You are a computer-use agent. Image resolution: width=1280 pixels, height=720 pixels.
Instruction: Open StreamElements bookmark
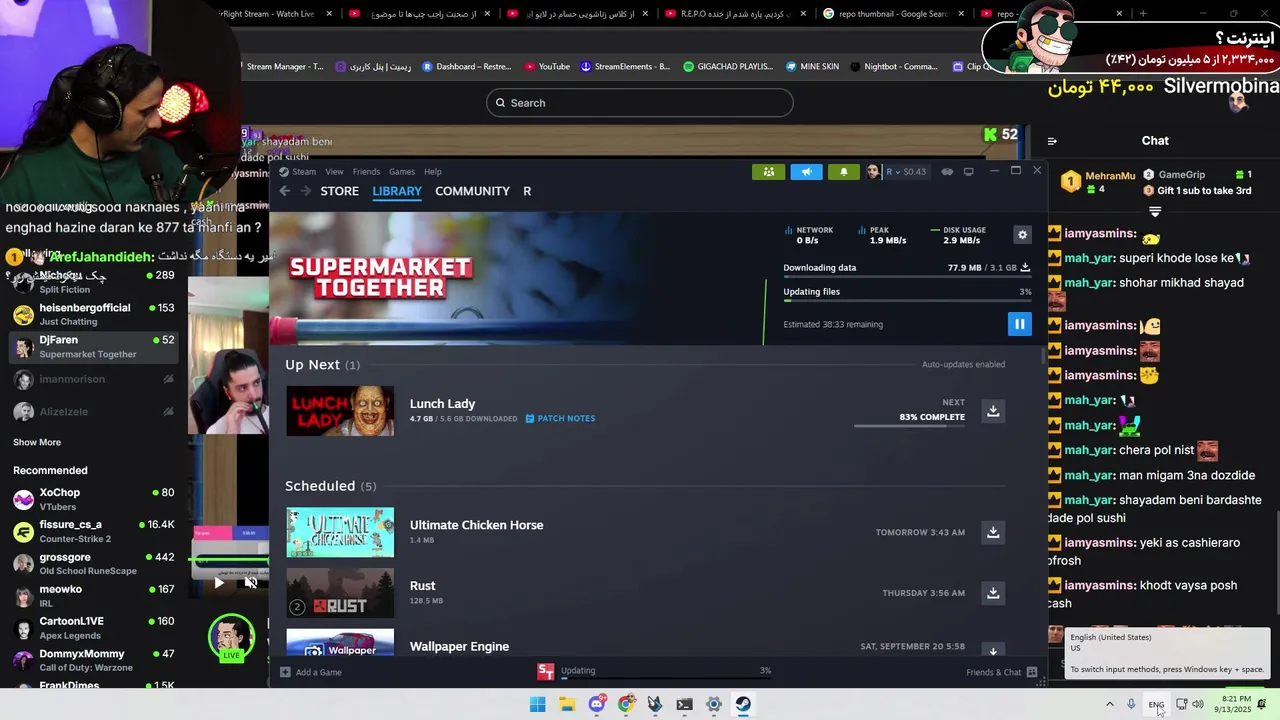(625, 67)
